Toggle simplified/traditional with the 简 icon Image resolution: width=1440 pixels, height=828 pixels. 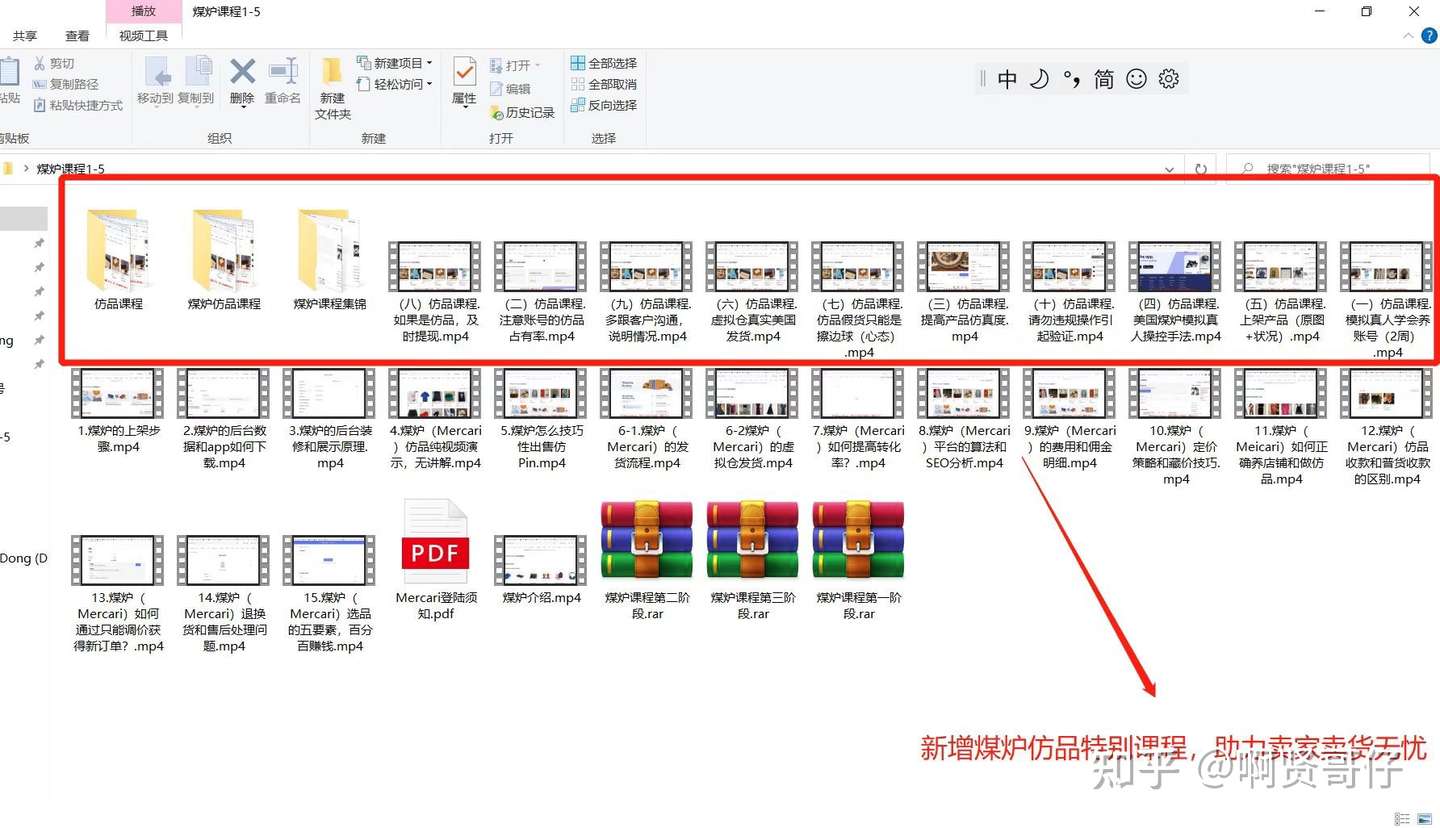tap(1104, 78)
